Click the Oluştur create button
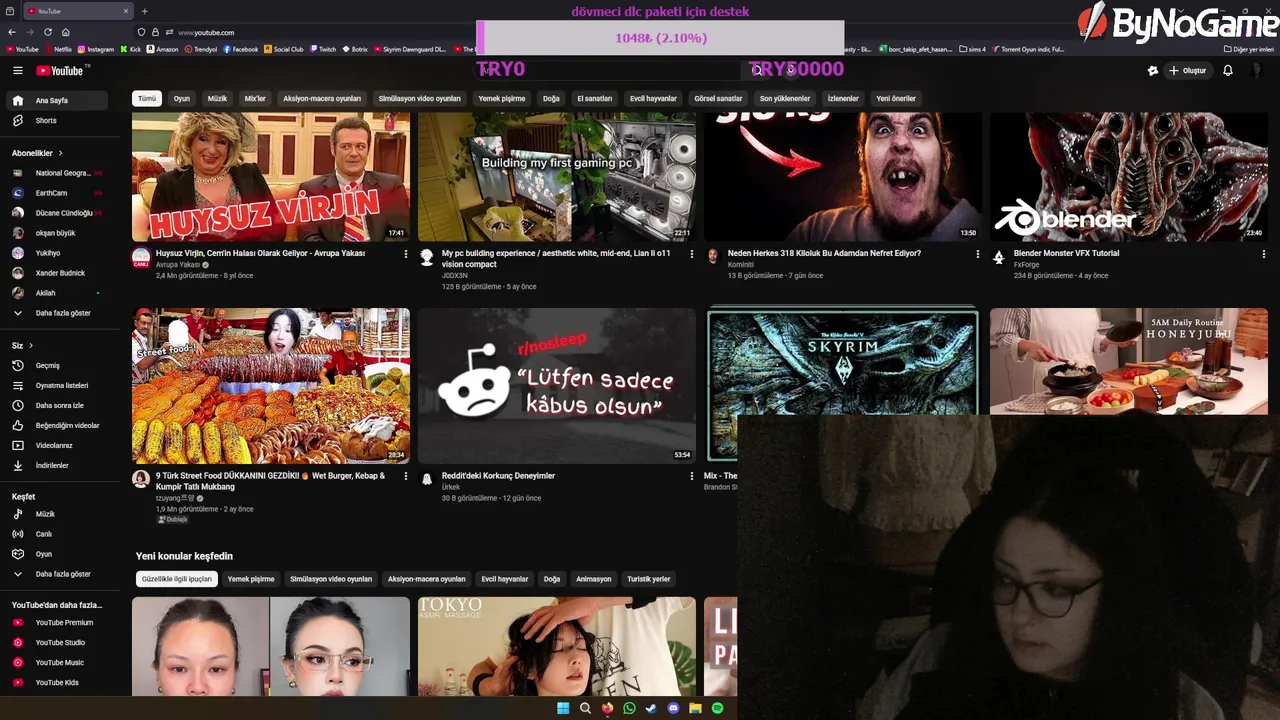Image resolution: width=1280 pixels, height=720 pixels. (x=1188, y=70)
